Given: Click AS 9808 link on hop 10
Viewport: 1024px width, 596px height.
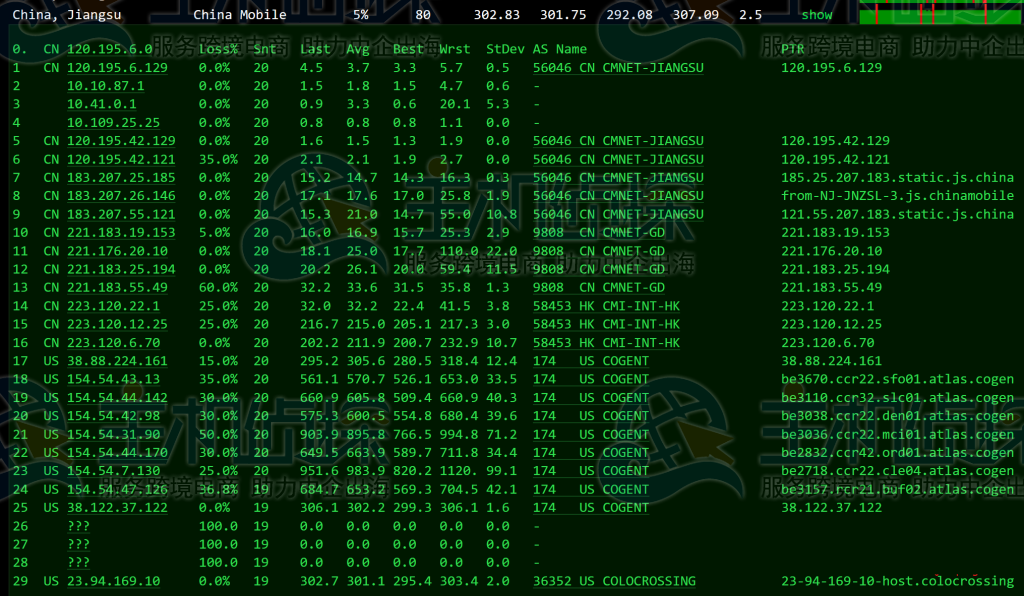Looking at the screenshot, I should click(548, 232).
